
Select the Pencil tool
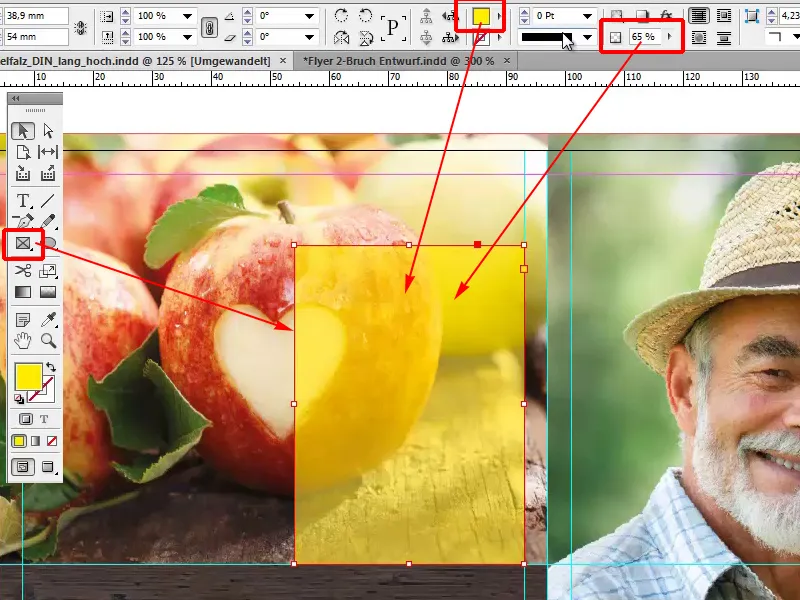click(x=48, y=221)
